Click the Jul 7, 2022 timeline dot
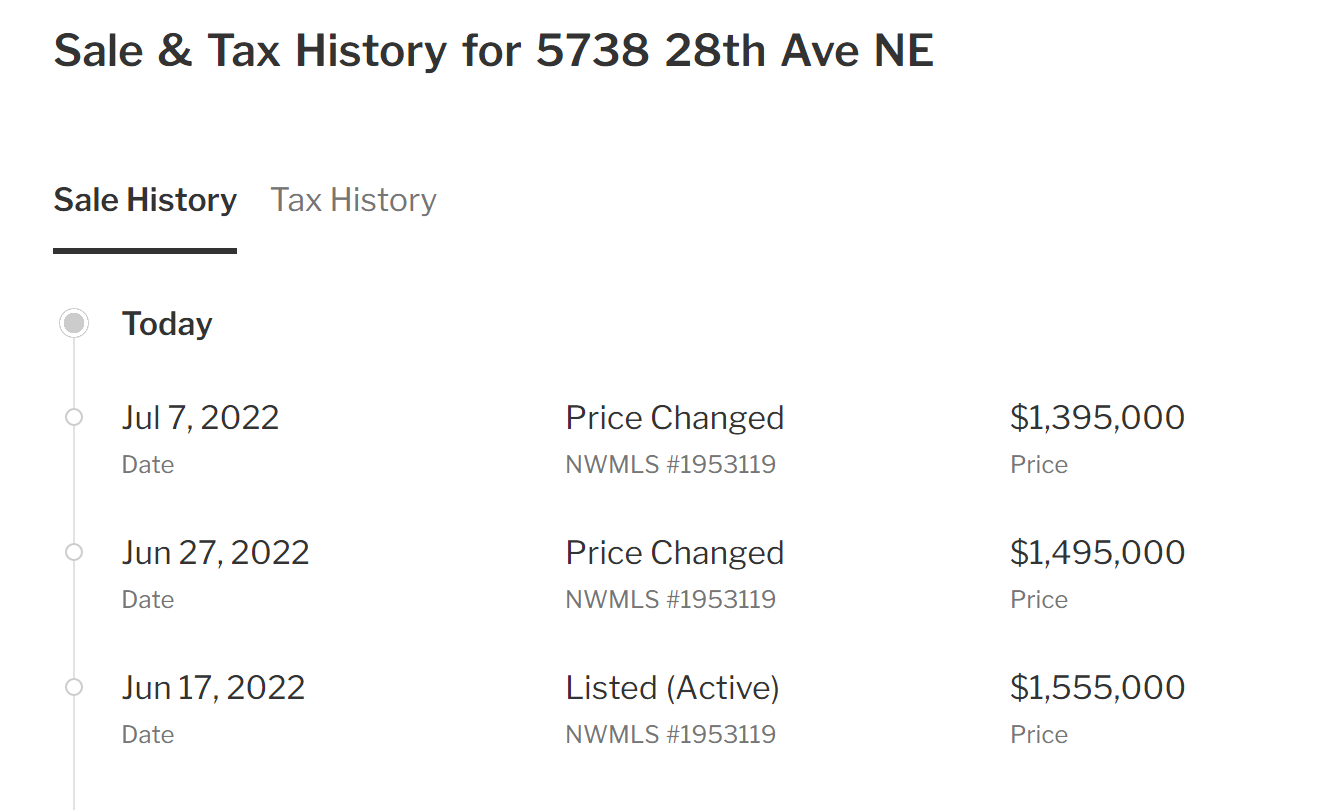This screenshot has height=810, width=1320. pos(73,417)
